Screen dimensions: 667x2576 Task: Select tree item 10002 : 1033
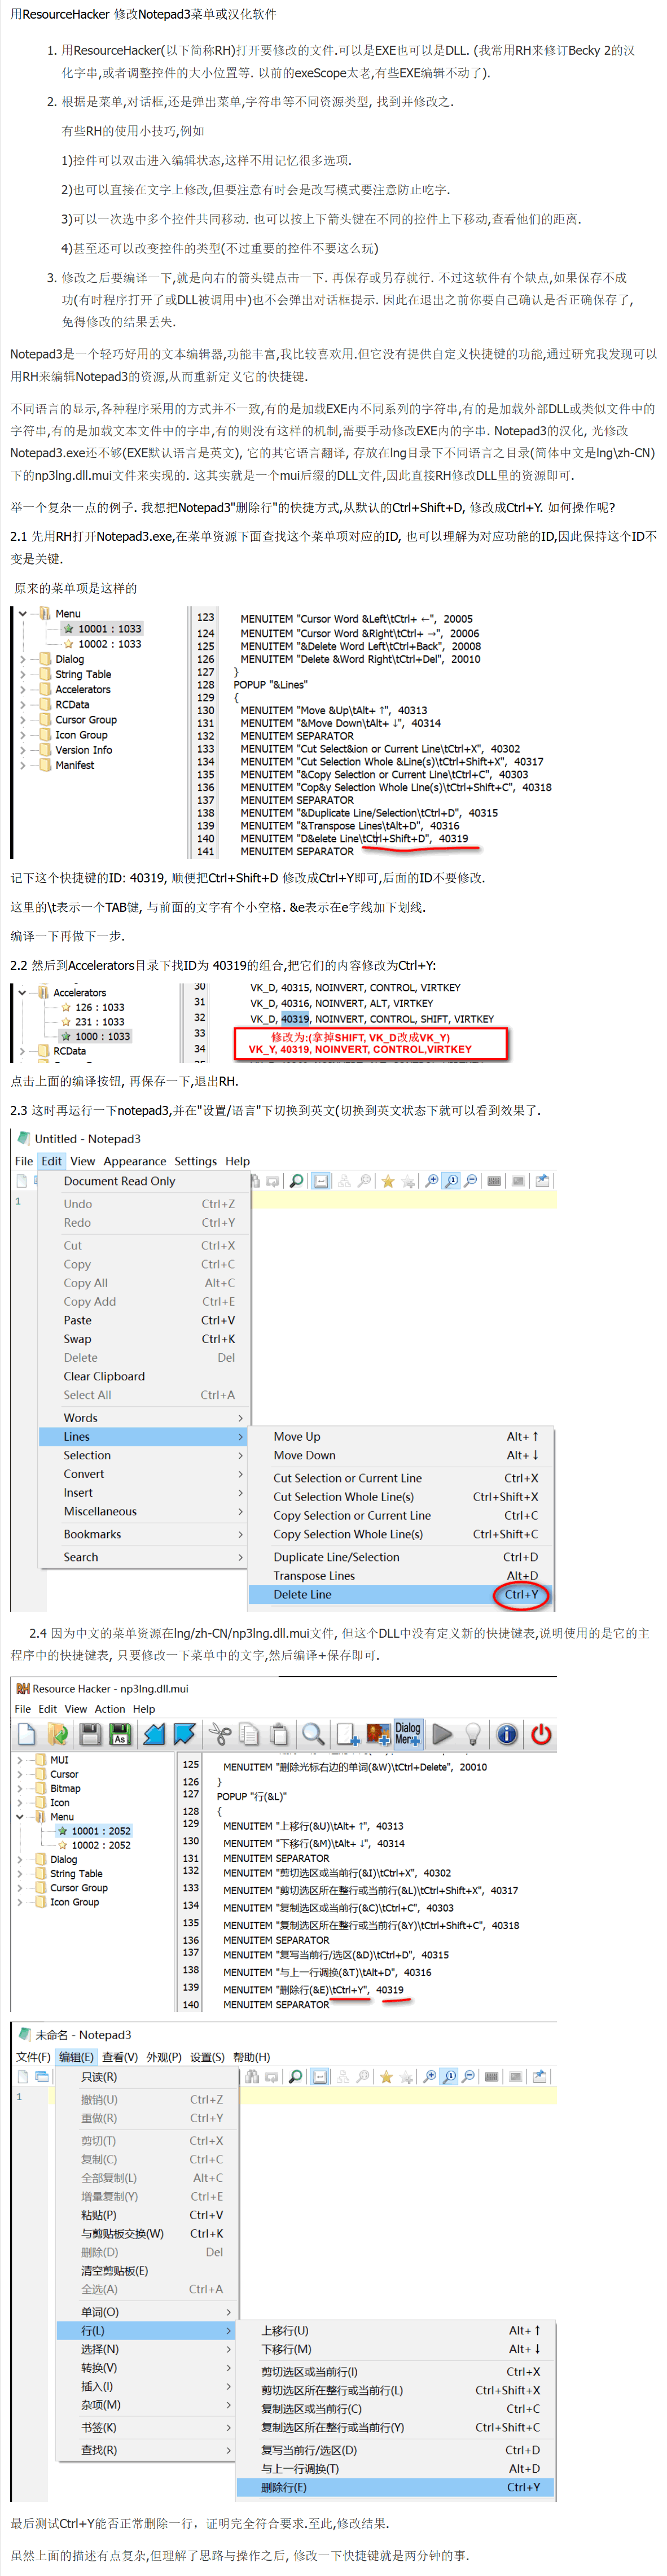(109, 644)
